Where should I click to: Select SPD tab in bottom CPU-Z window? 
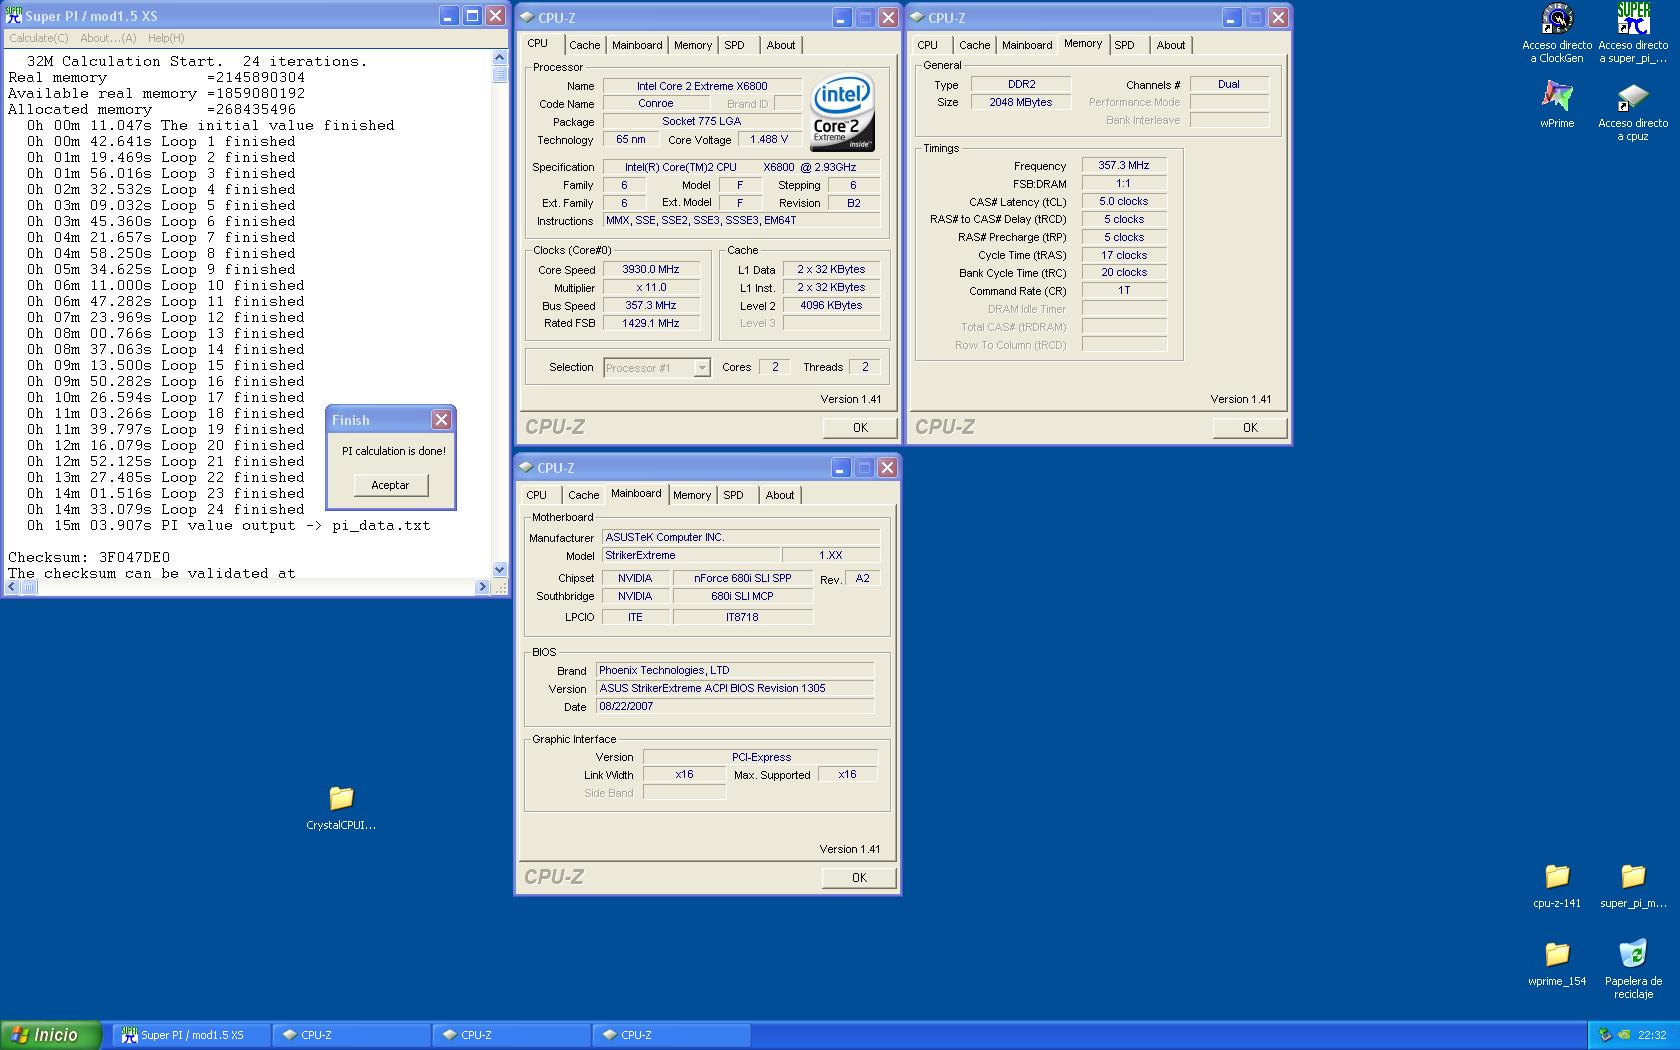coord(733,495)
